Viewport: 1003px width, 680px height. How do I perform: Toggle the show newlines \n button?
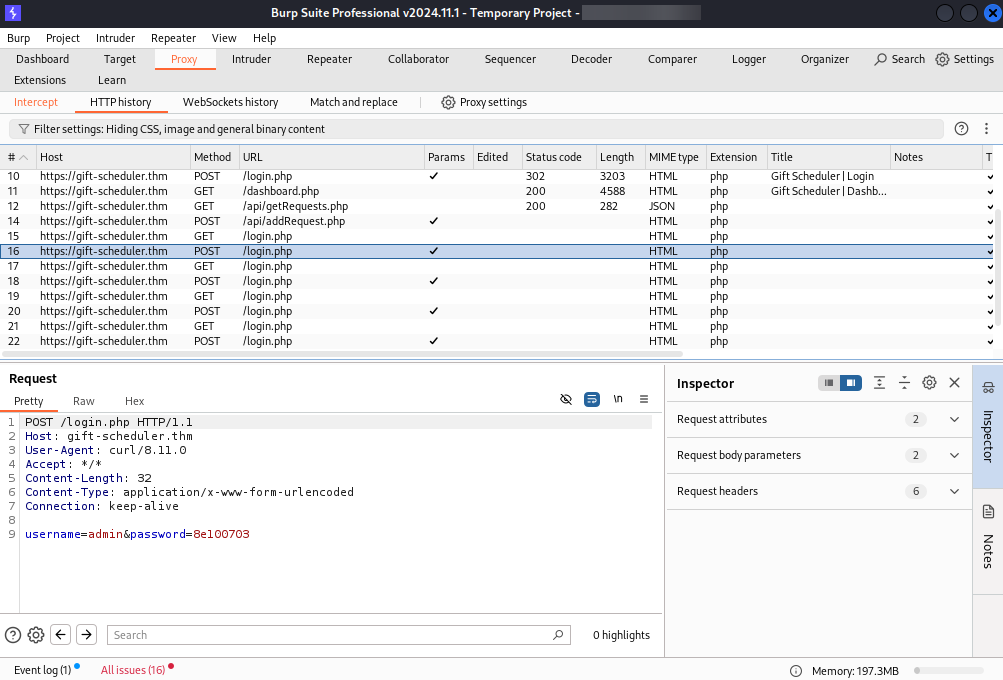(618, 399)
